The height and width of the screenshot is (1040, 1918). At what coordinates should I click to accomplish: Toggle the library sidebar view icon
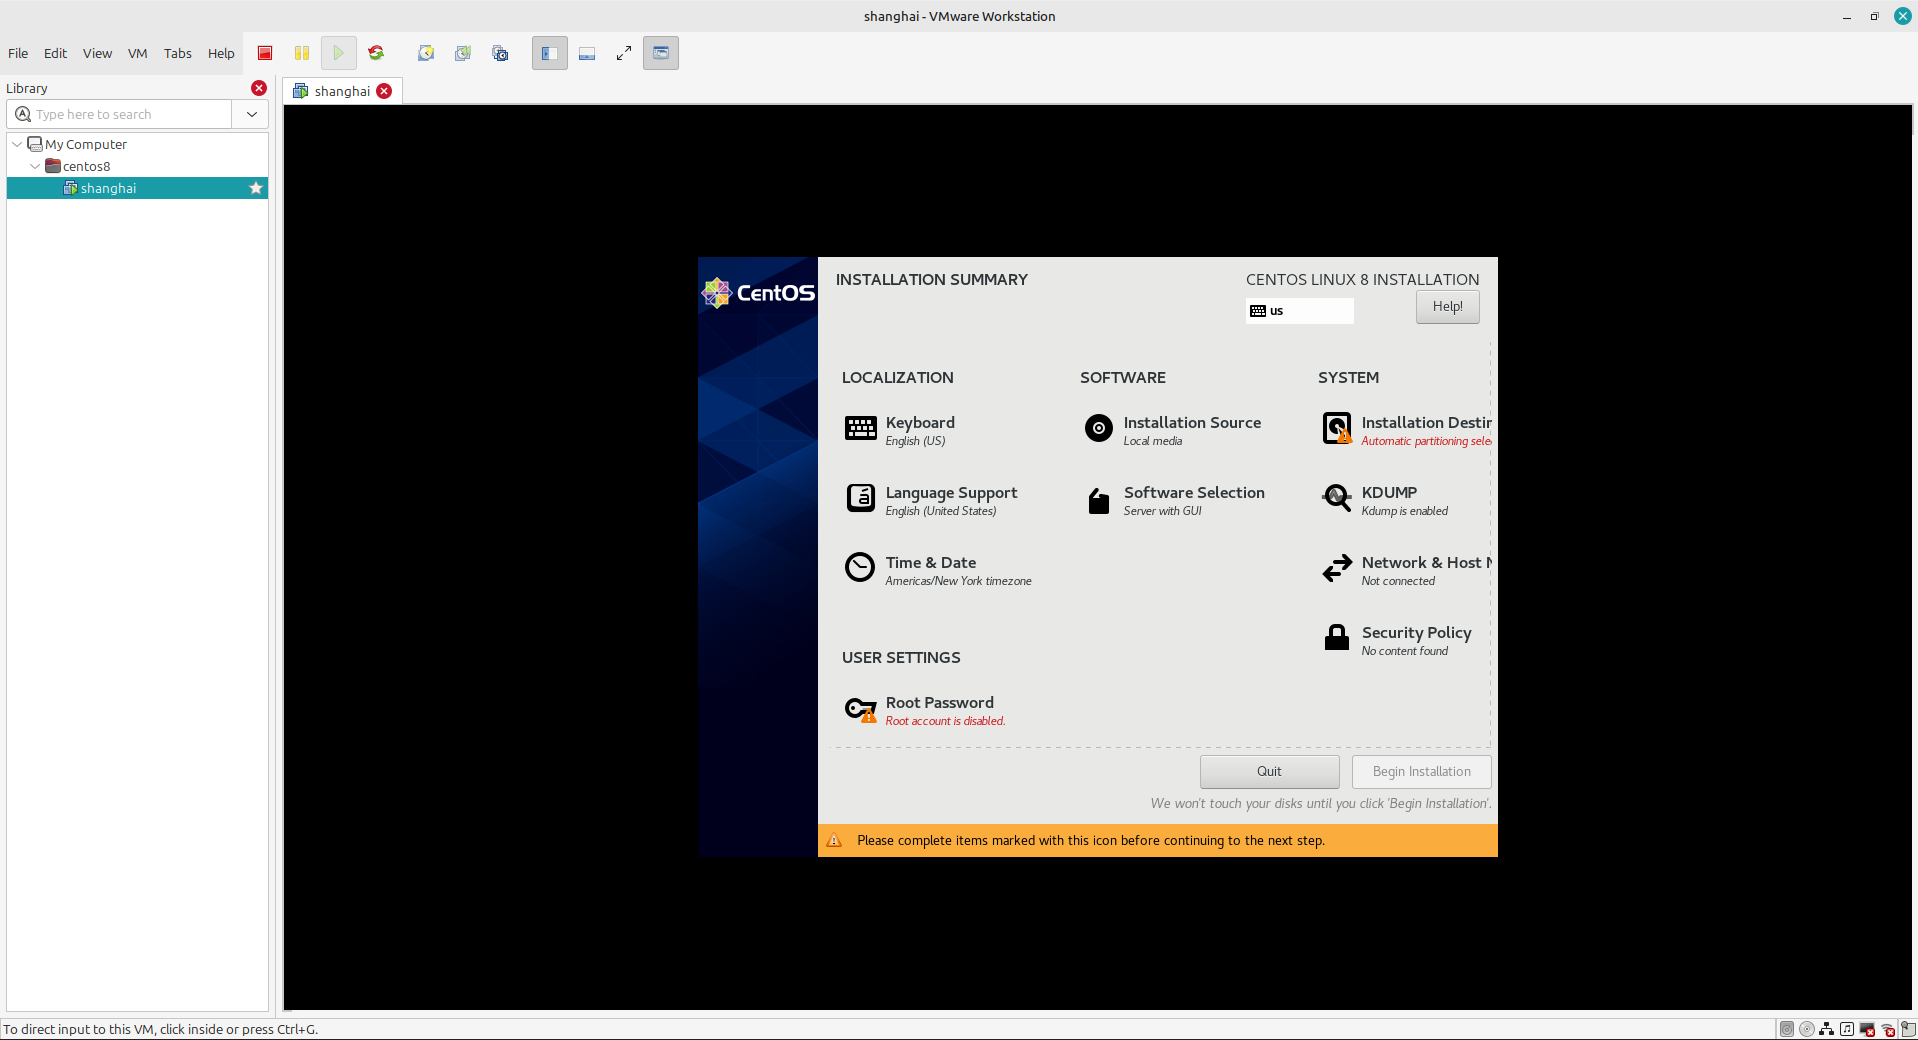[550, 53]
